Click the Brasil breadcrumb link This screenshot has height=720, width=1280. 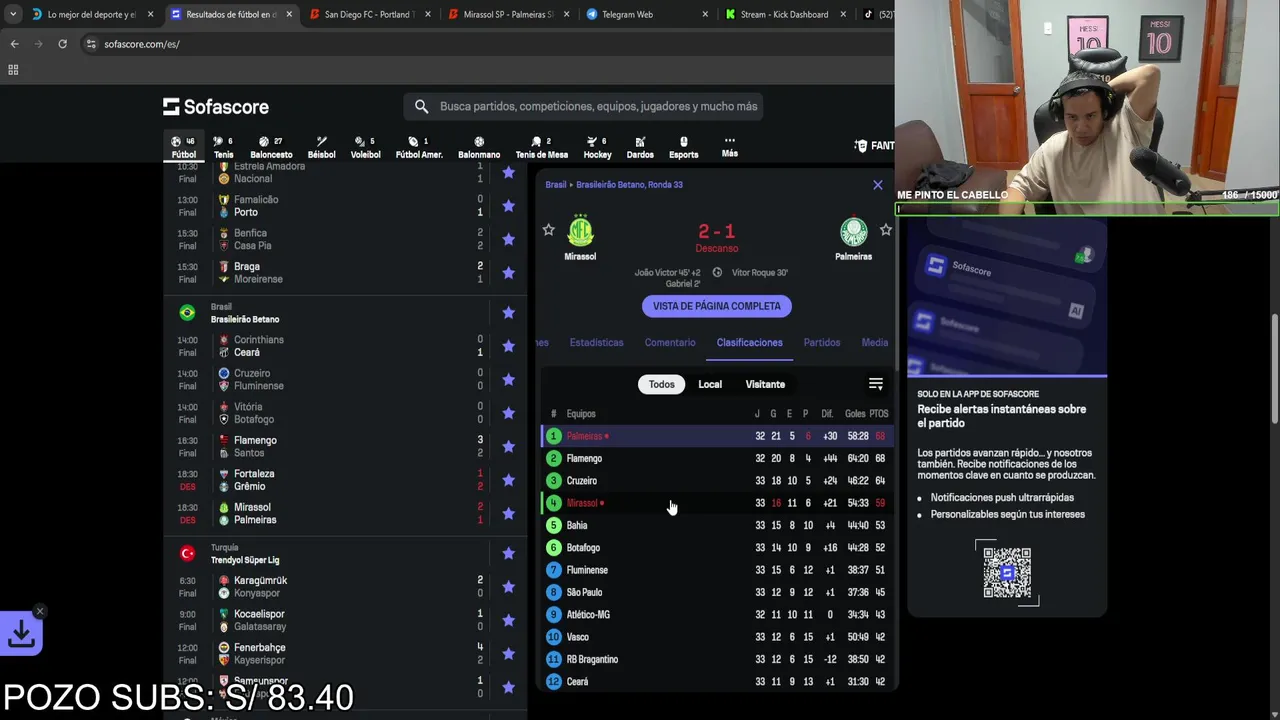pyautogui.click(x=555, y=185)
